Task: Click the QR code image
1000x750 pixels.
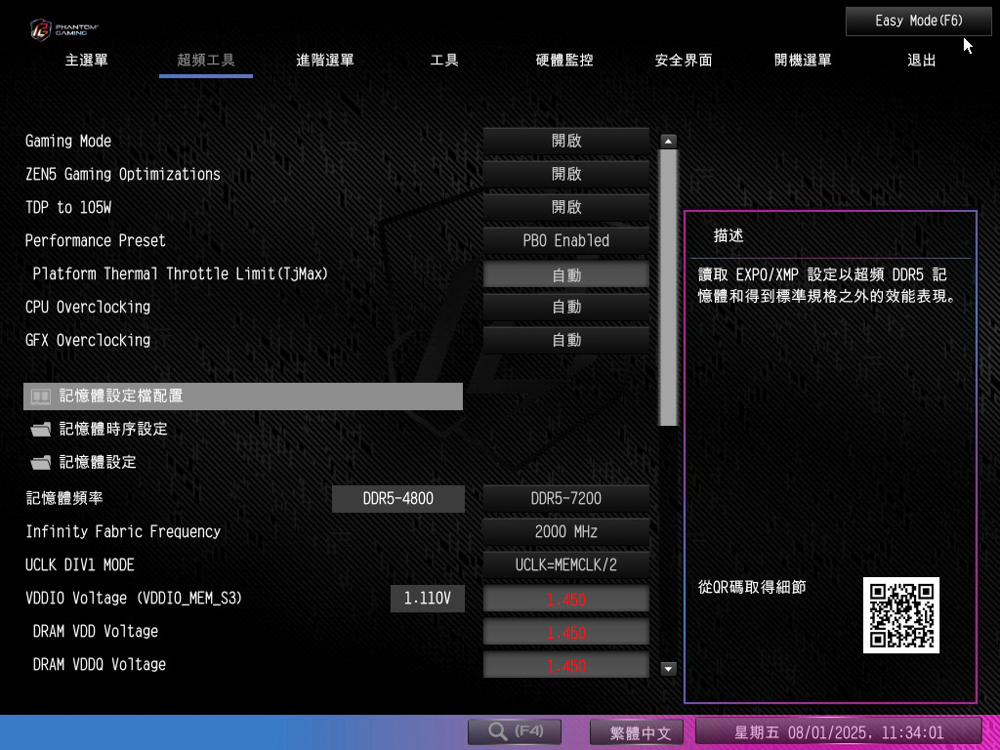Action: (x=900, y=615)
